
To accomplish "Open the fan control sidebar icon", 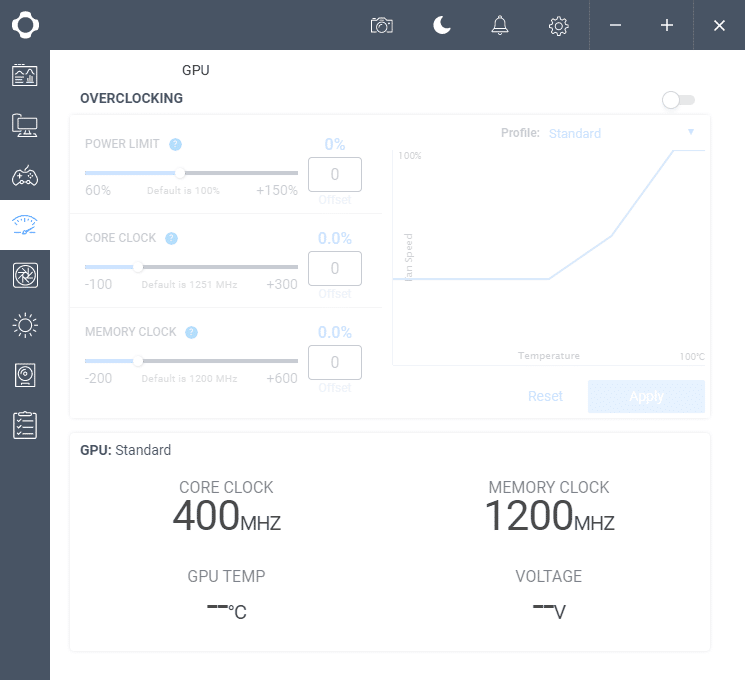I will tap(24, 275).
